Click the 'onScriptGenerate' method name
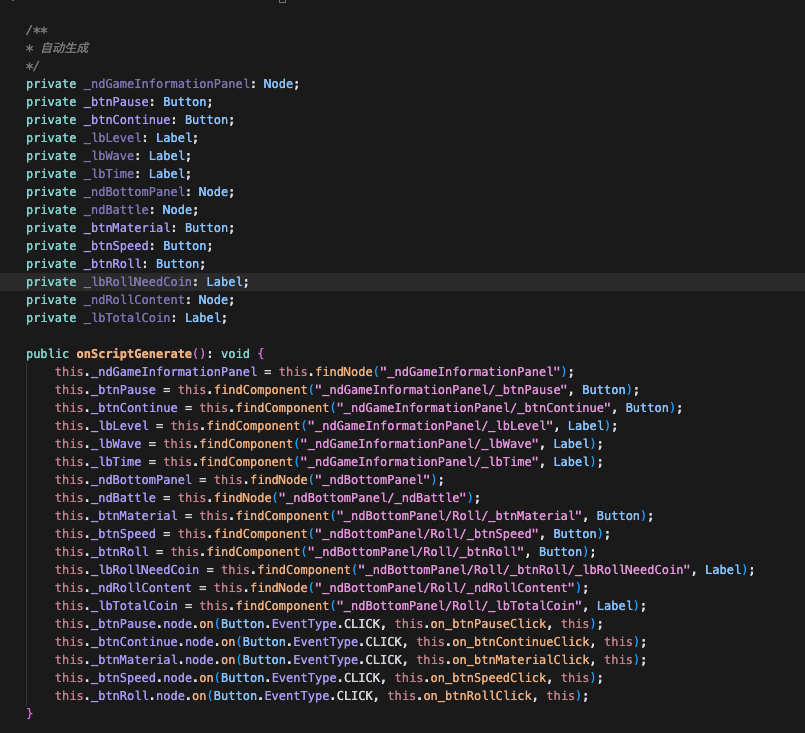The width and height of the screenshot is (805, 733). pos(134,354)
